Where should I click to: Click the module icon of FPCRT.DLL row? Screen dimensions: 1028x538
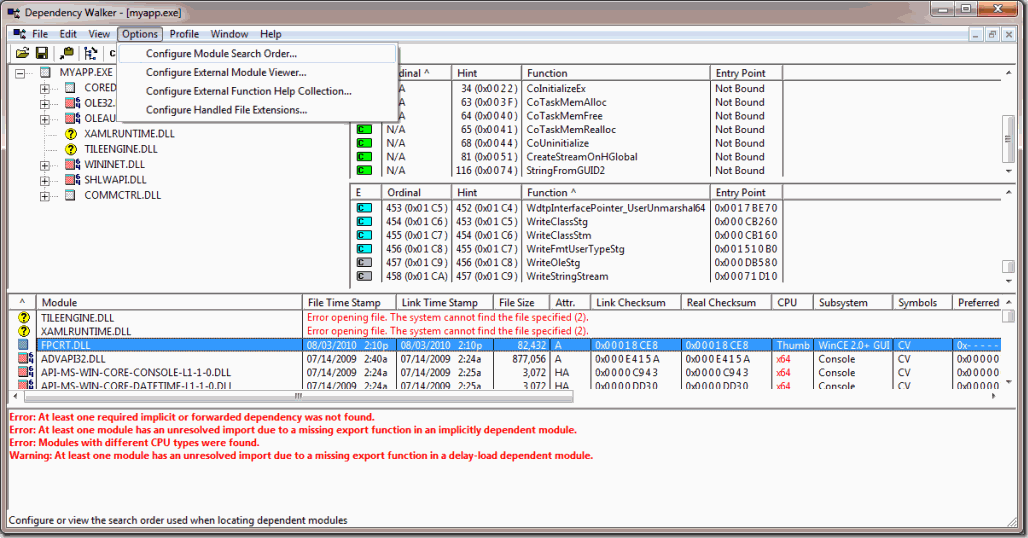coord(24,345)
